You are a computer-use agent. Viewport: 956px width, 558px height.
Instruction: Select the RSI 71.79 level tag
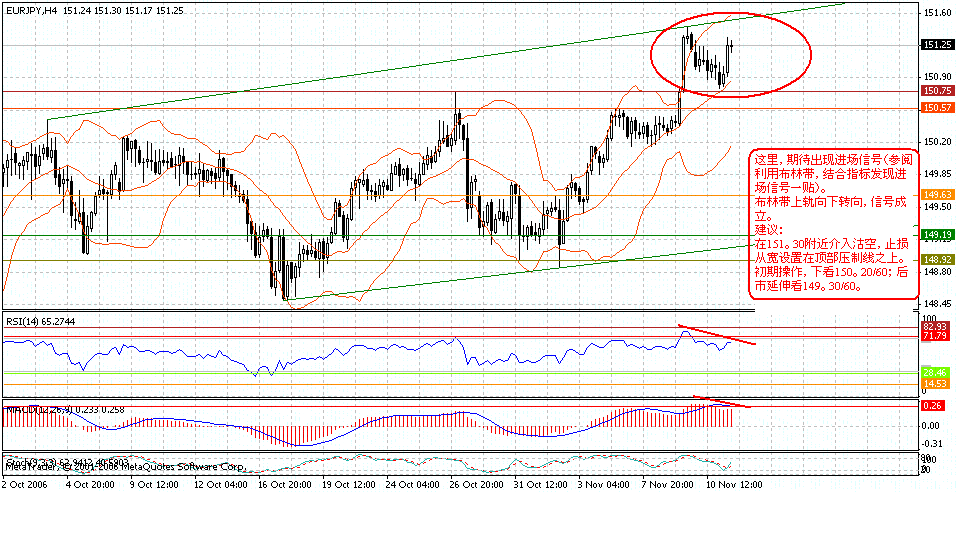(x=935, y=336)
